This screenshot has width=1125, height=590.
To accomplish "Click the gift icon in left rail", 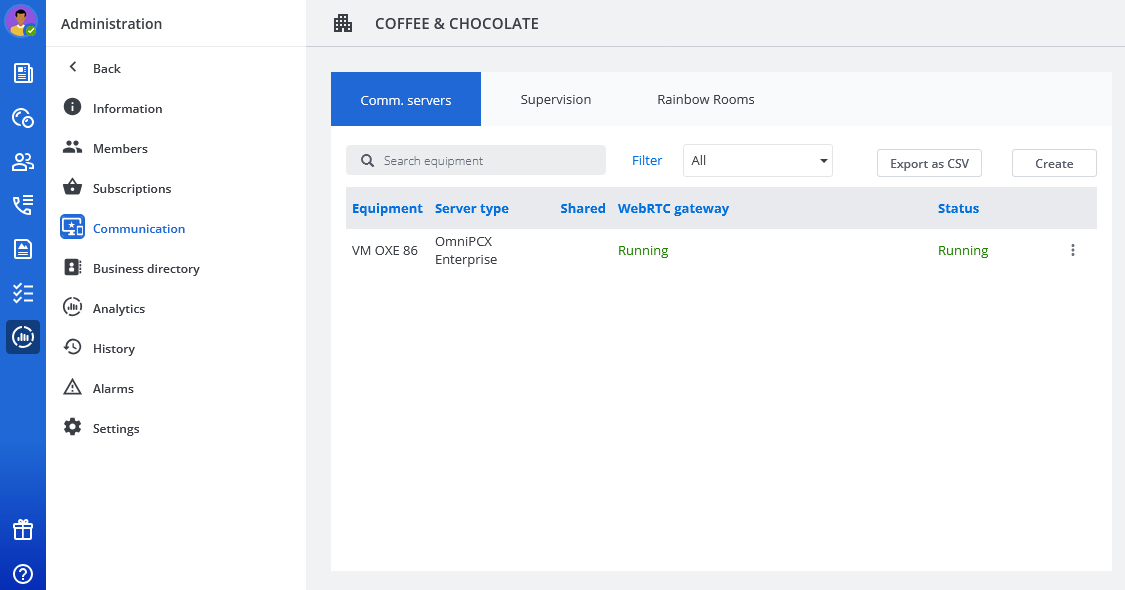I will coord(23,530).
